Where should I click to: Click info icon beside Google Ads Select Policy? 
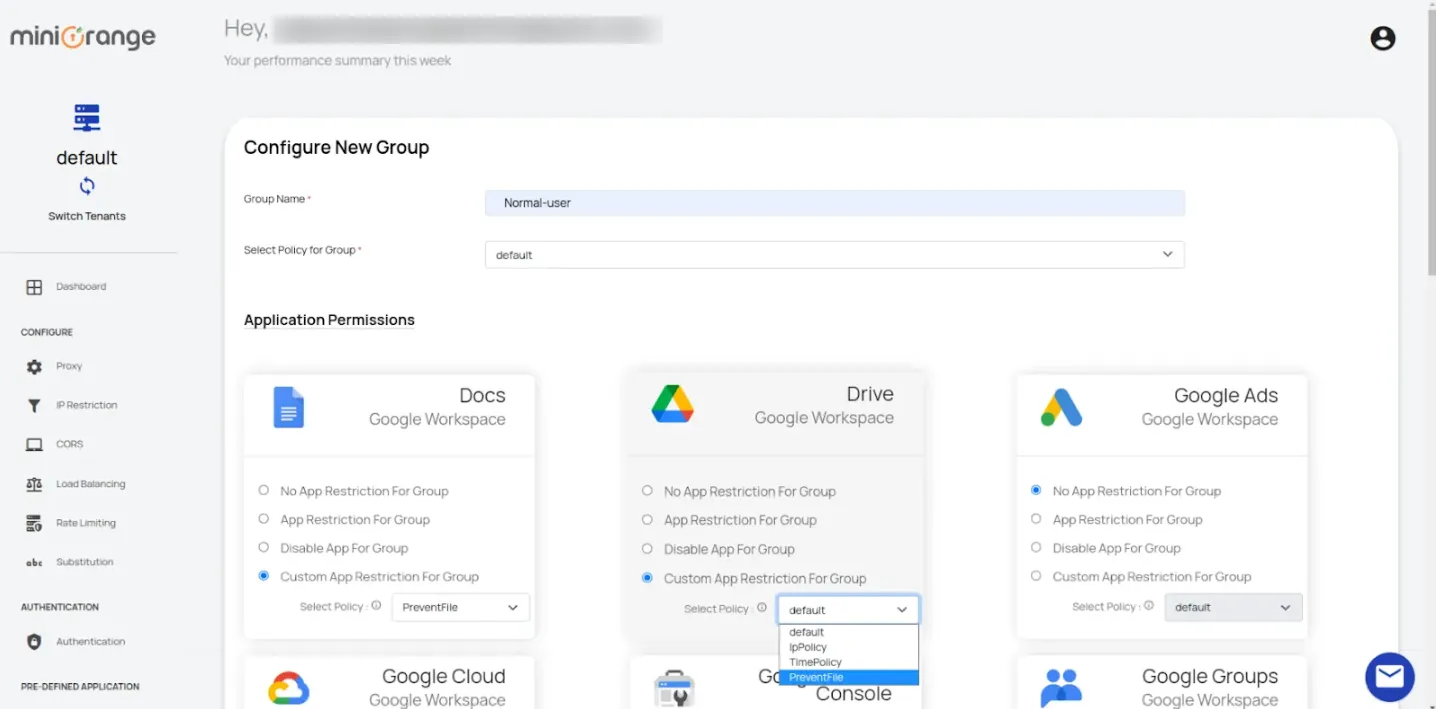click(x=1149, y=605)
